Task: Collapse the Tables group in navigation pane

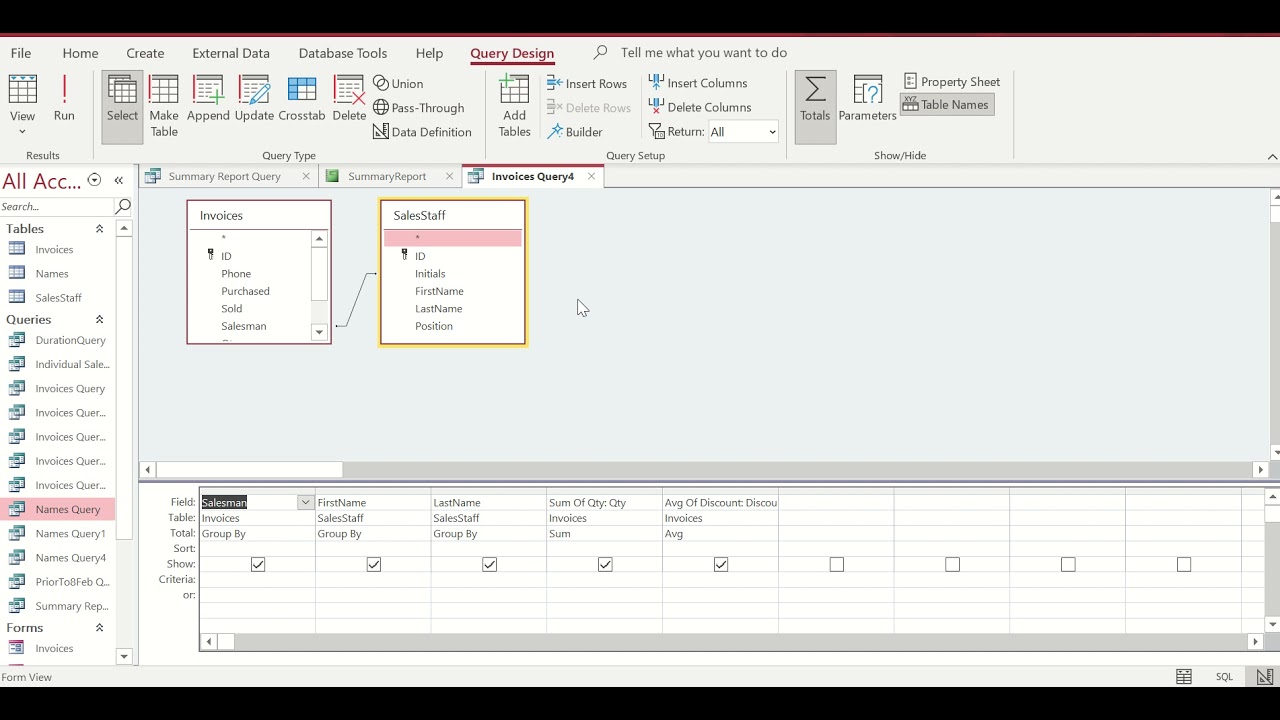Action: [x=99, y=229]
